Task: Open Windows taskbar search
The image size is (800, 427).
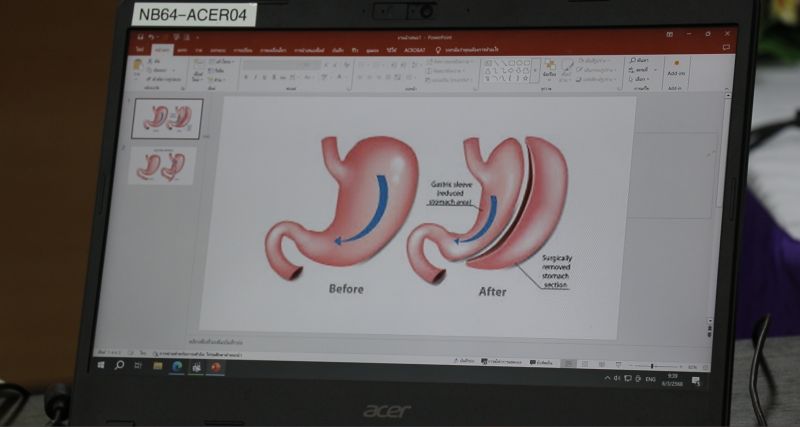Action: click(119, 365)
